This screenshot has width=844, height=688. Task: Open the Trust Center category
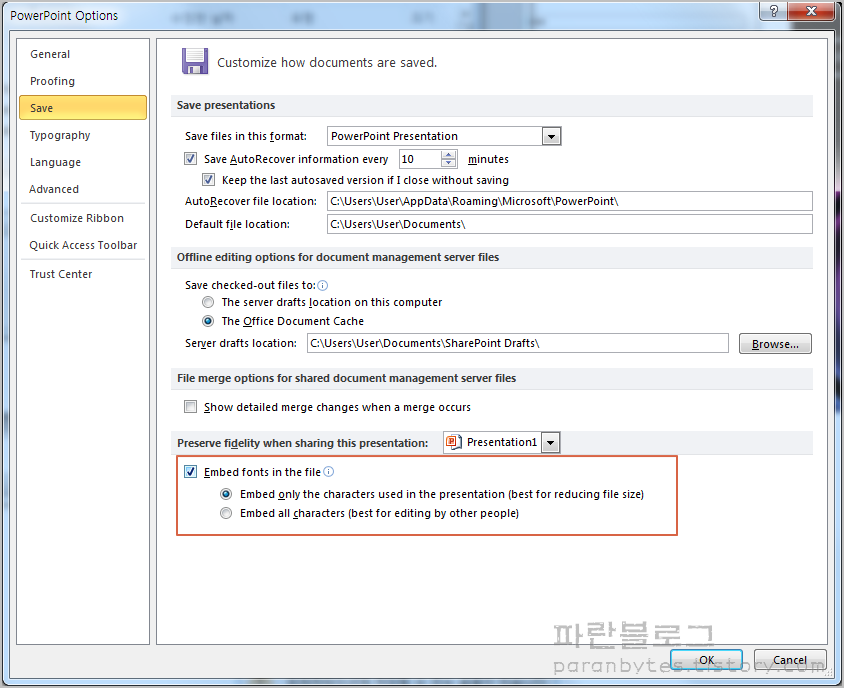(83, 274)
